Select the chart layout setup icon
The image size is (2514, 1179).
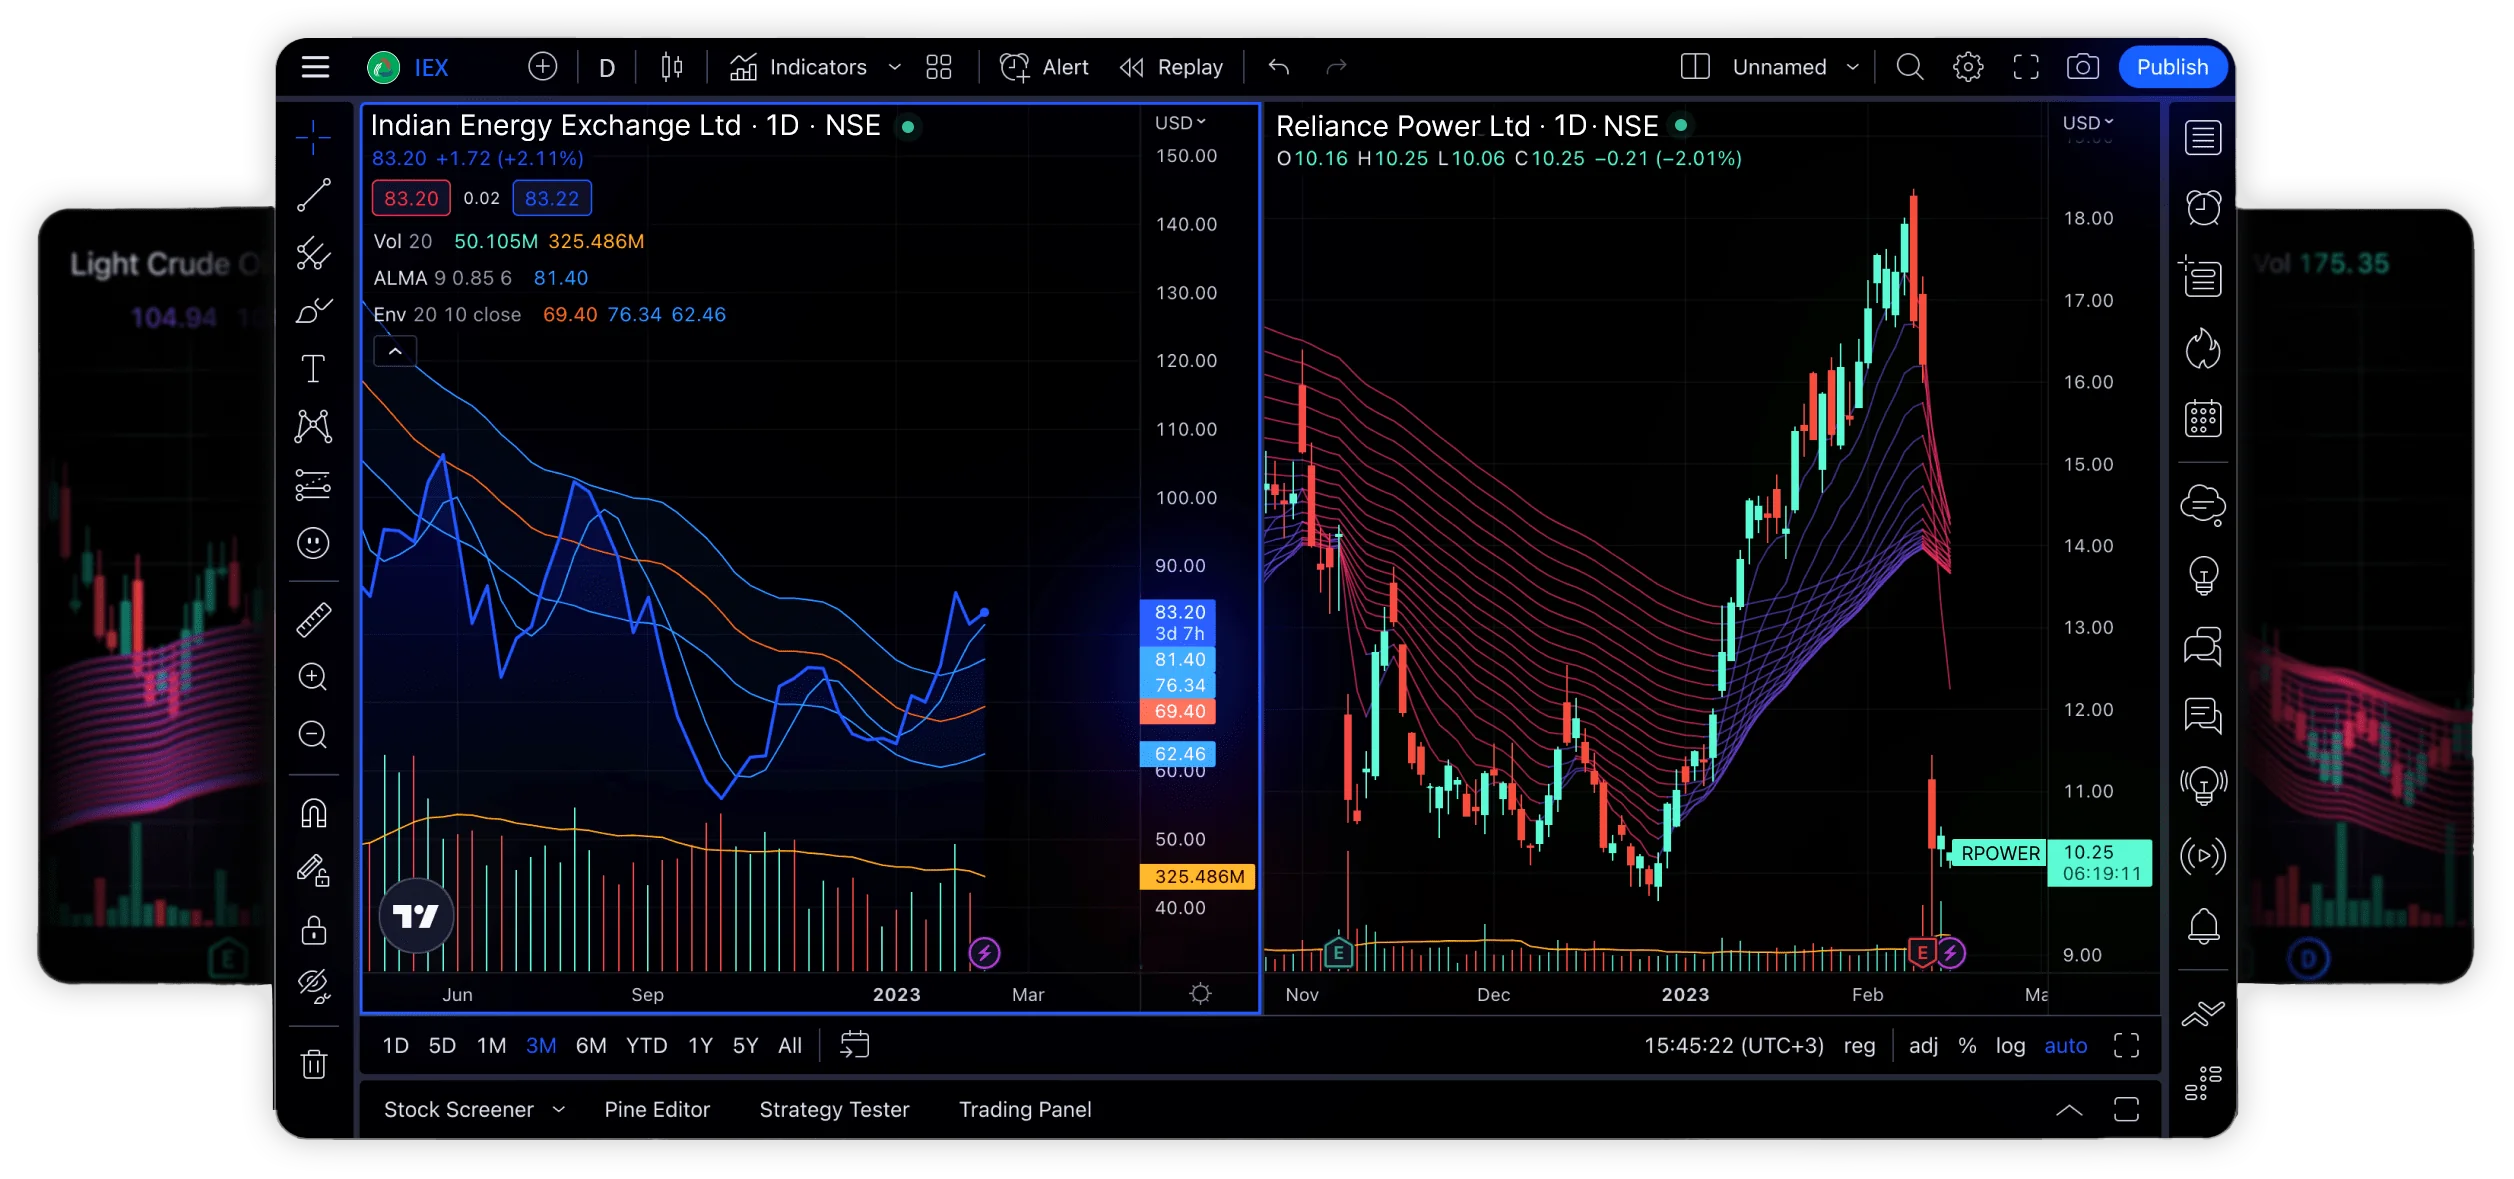tap(1695, 67)
